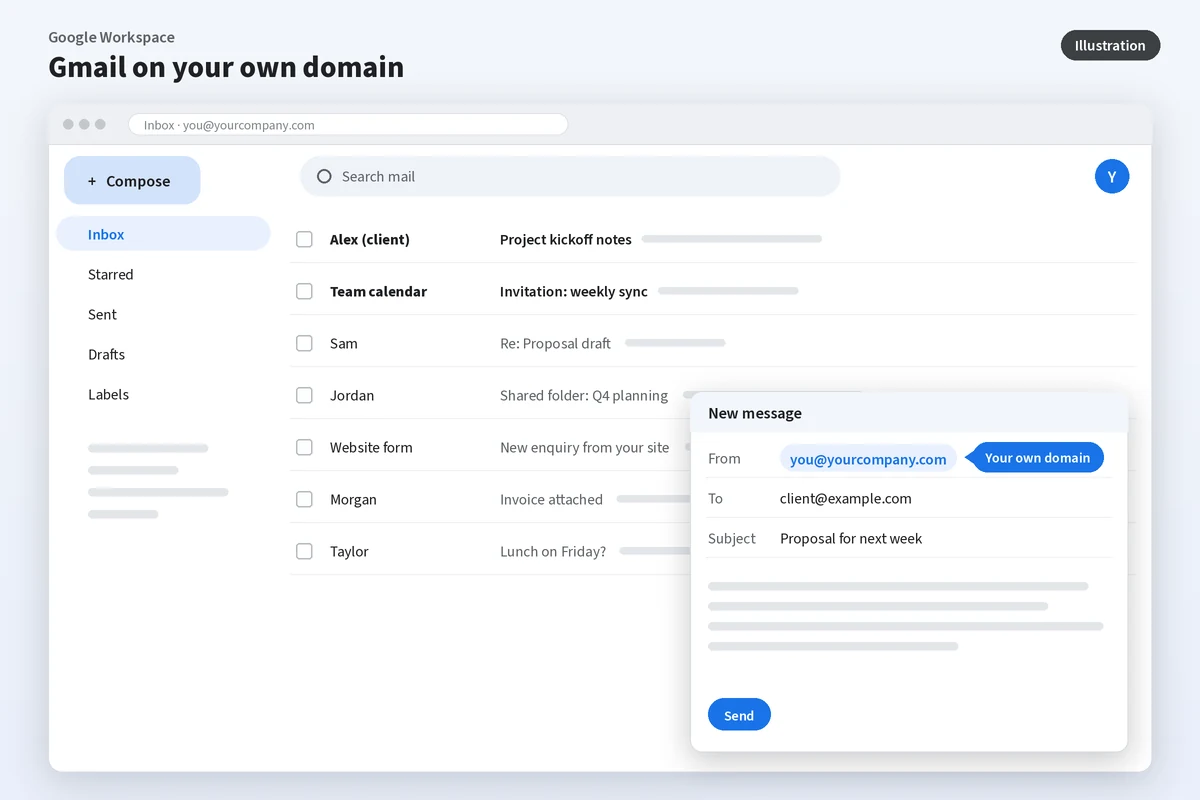The width and height of the screenshot is (1200, 800).
Task: Click the New message header bar
Action: [x=909, y=413]
